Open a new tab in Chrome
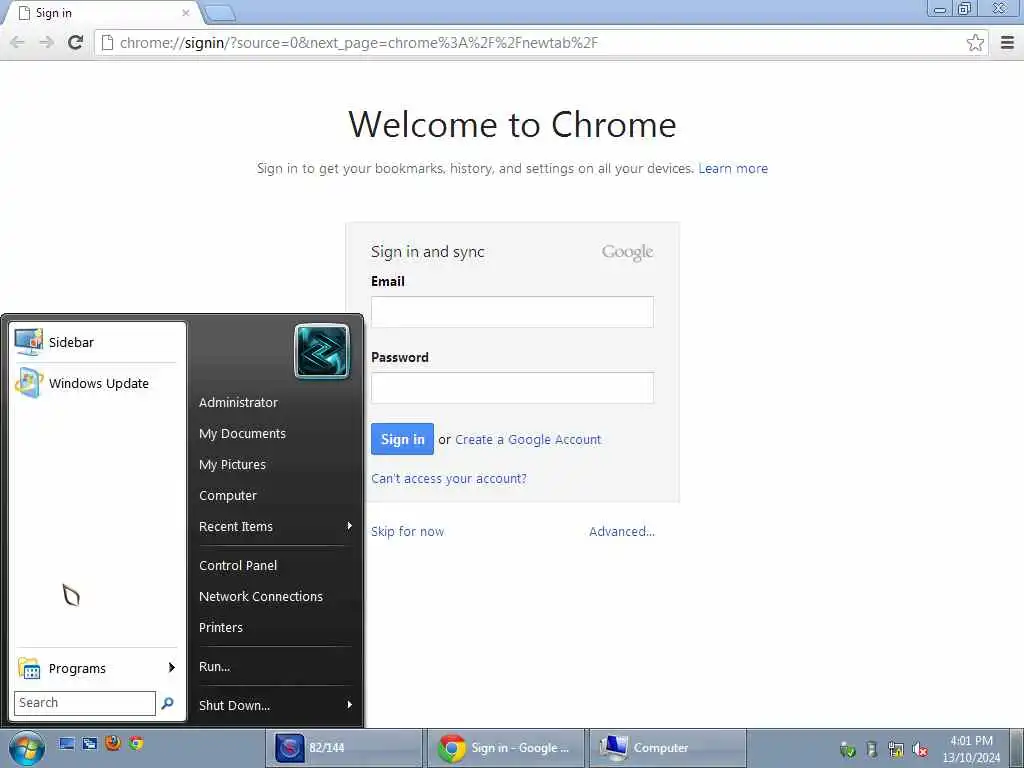Viewport: 1024px width, 768px height. pyautogui.click(x=219, y=13)
